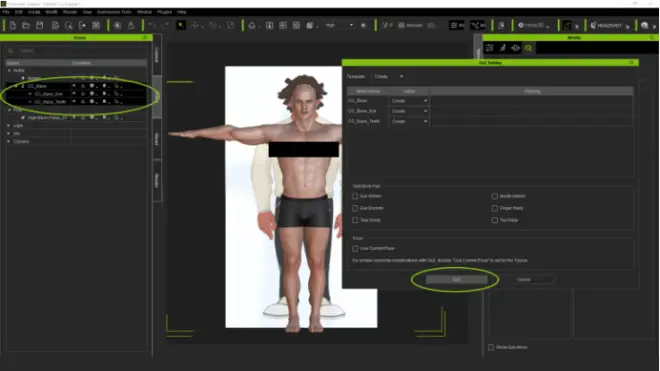Click the Undo arrow in toolbar
Image resolution: width=660 pixels, height=371 pixels.
152,26
